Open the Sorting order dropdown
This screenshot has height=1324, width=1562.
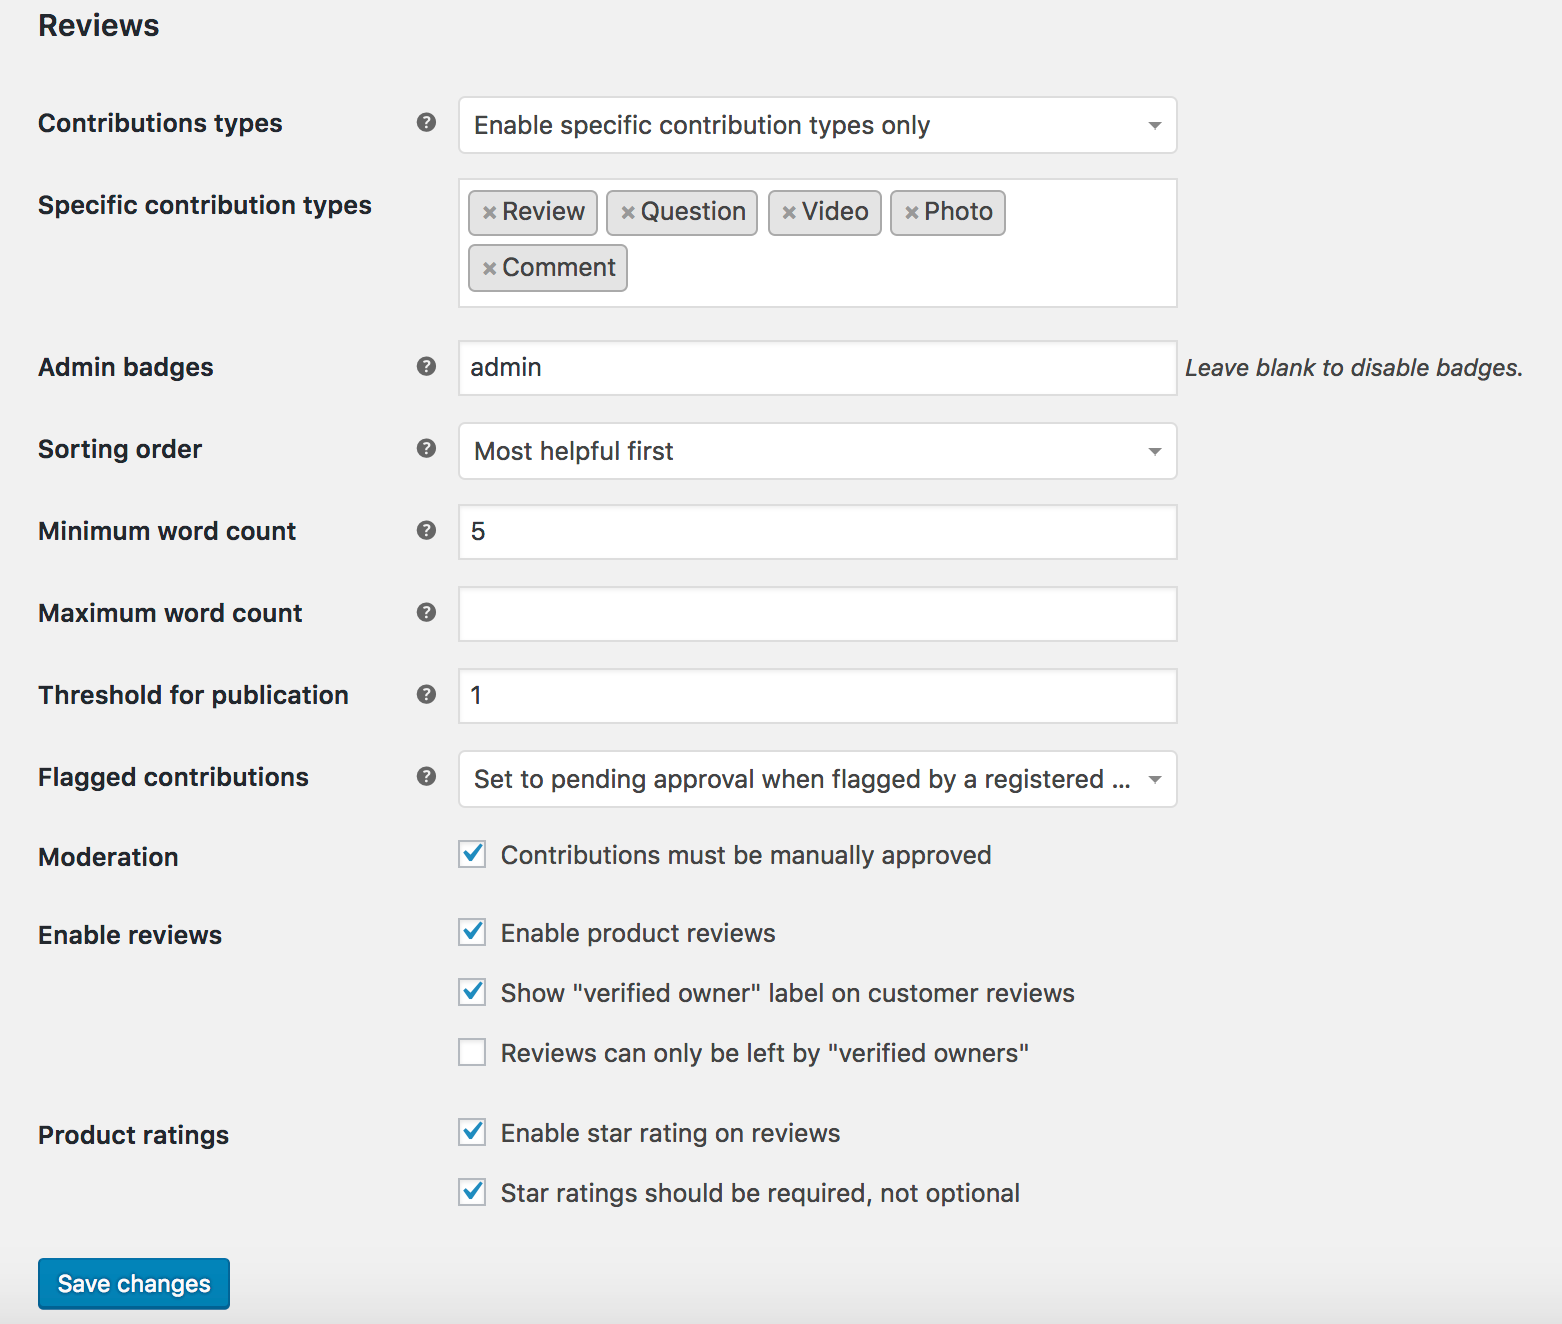point(817,451)
